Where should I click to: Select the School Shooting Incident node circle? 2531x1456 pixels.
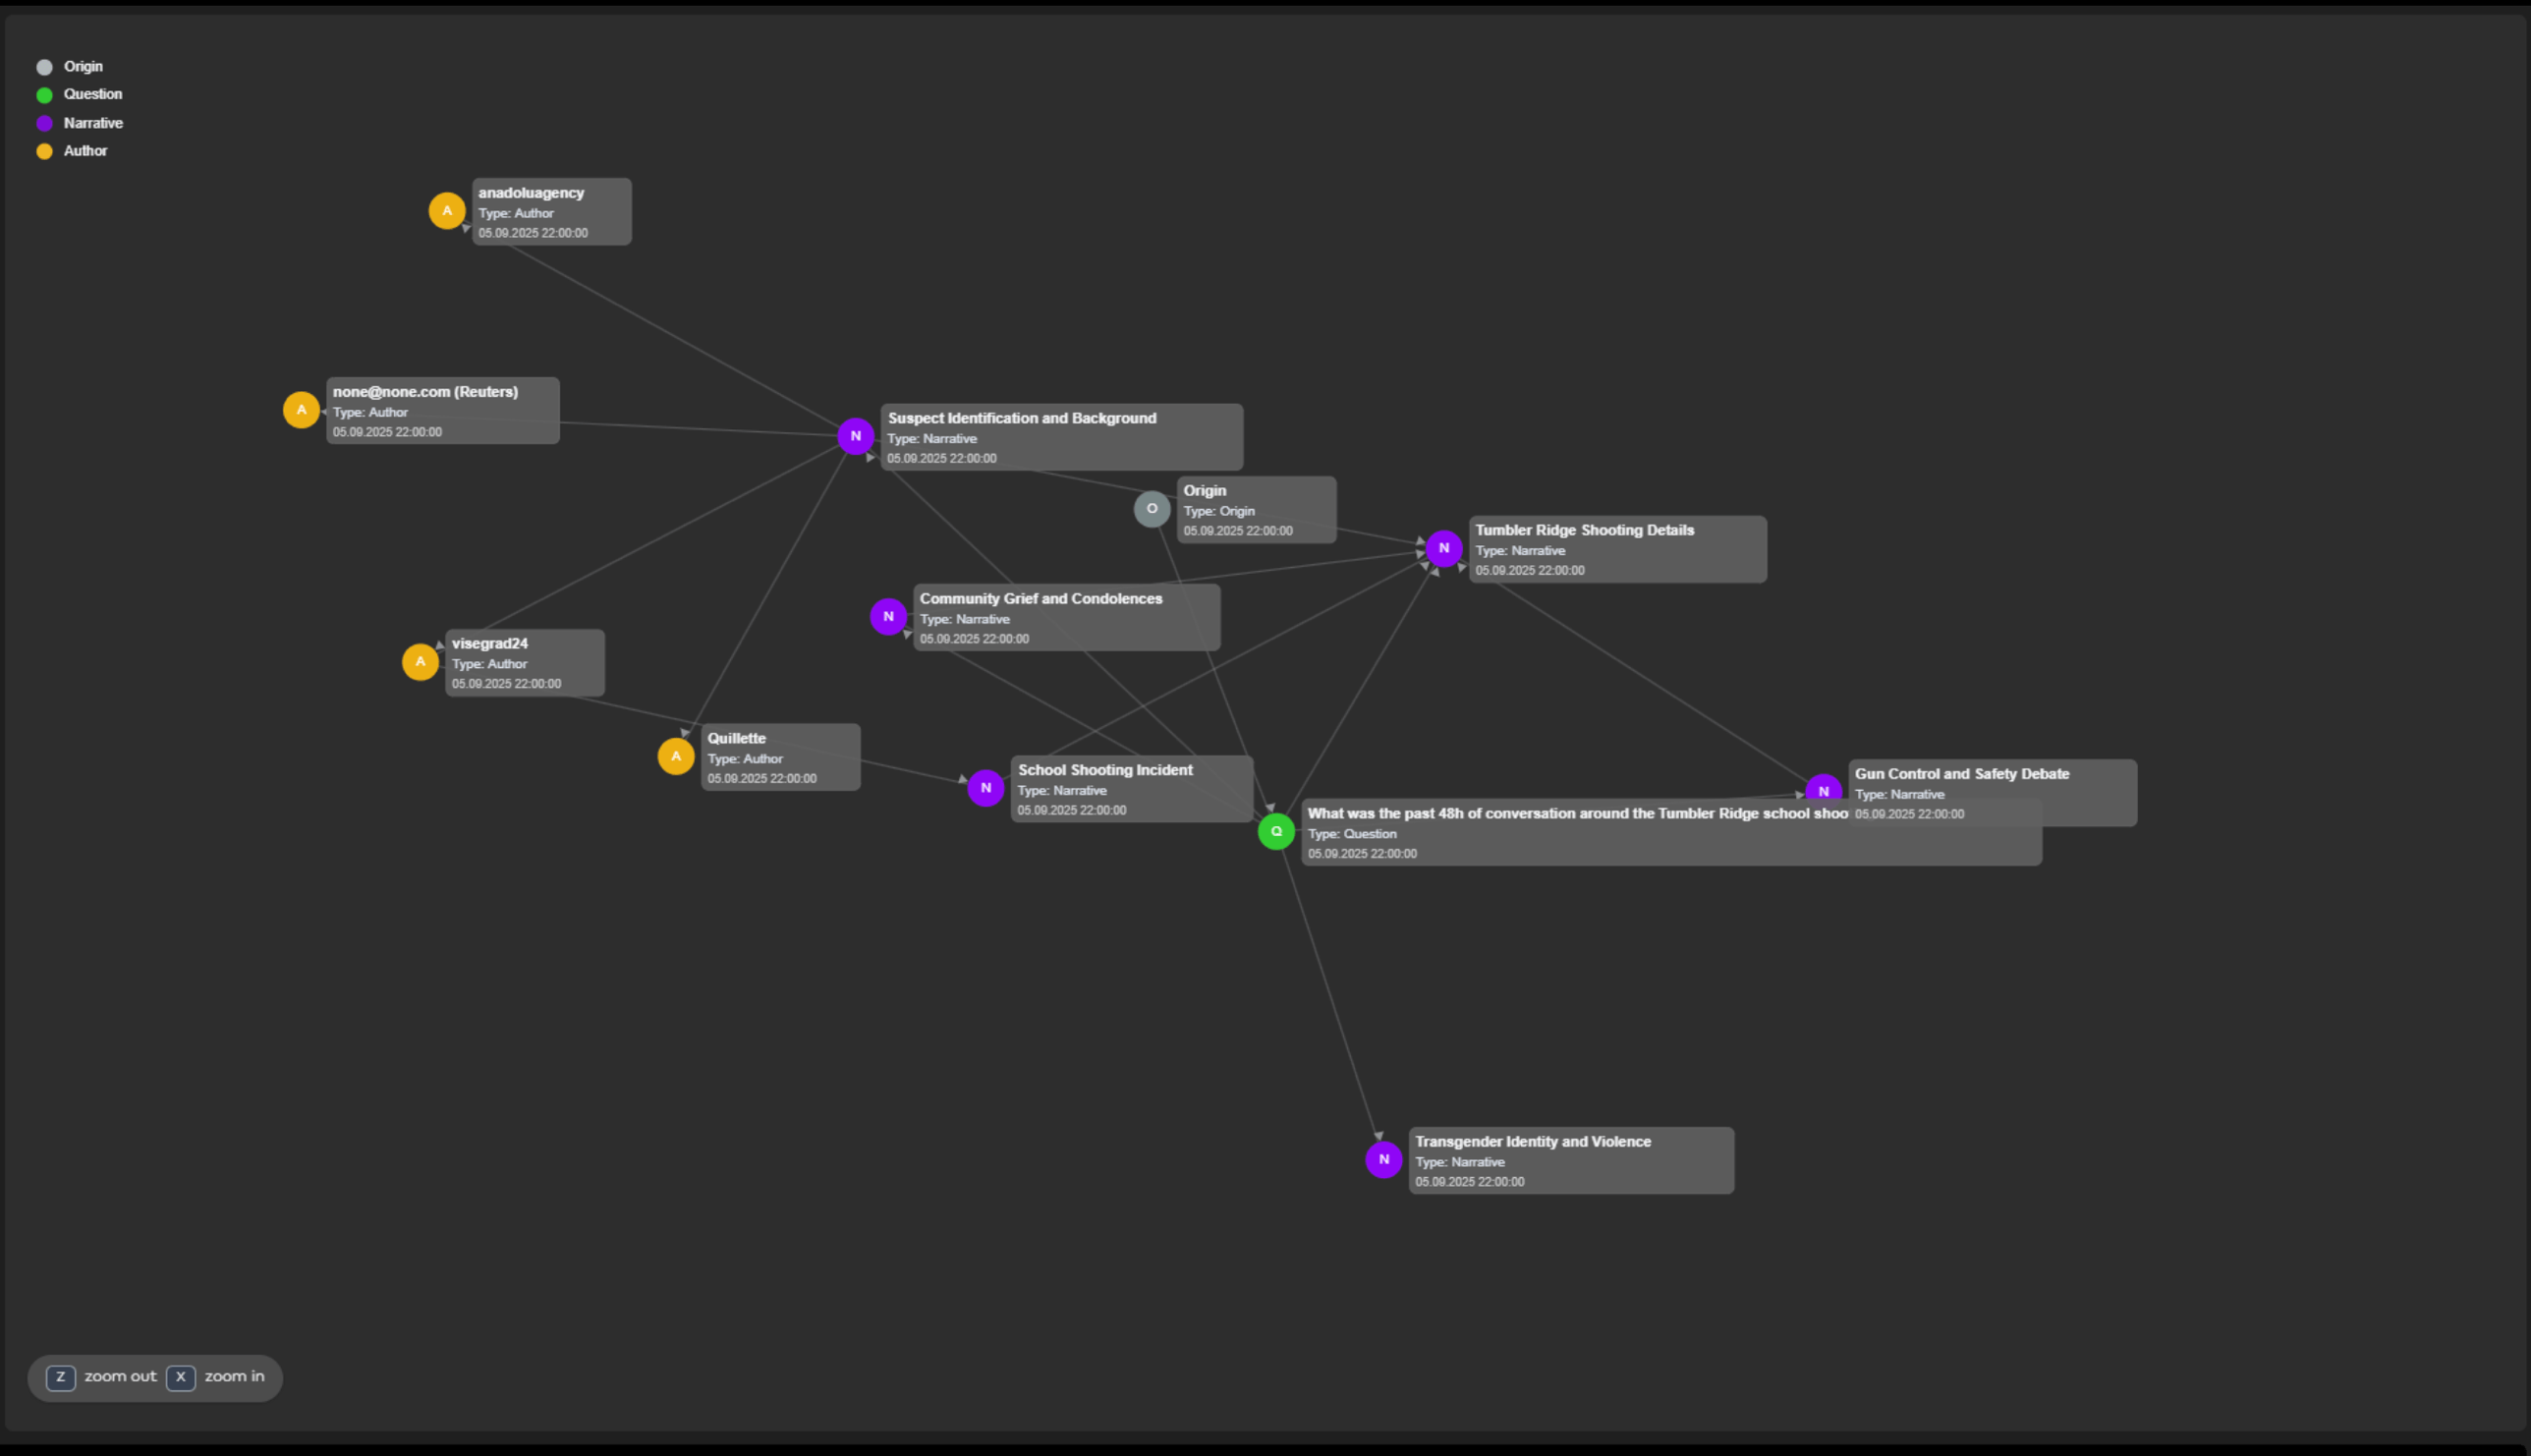pyautogui.click(x=986, y=788)
